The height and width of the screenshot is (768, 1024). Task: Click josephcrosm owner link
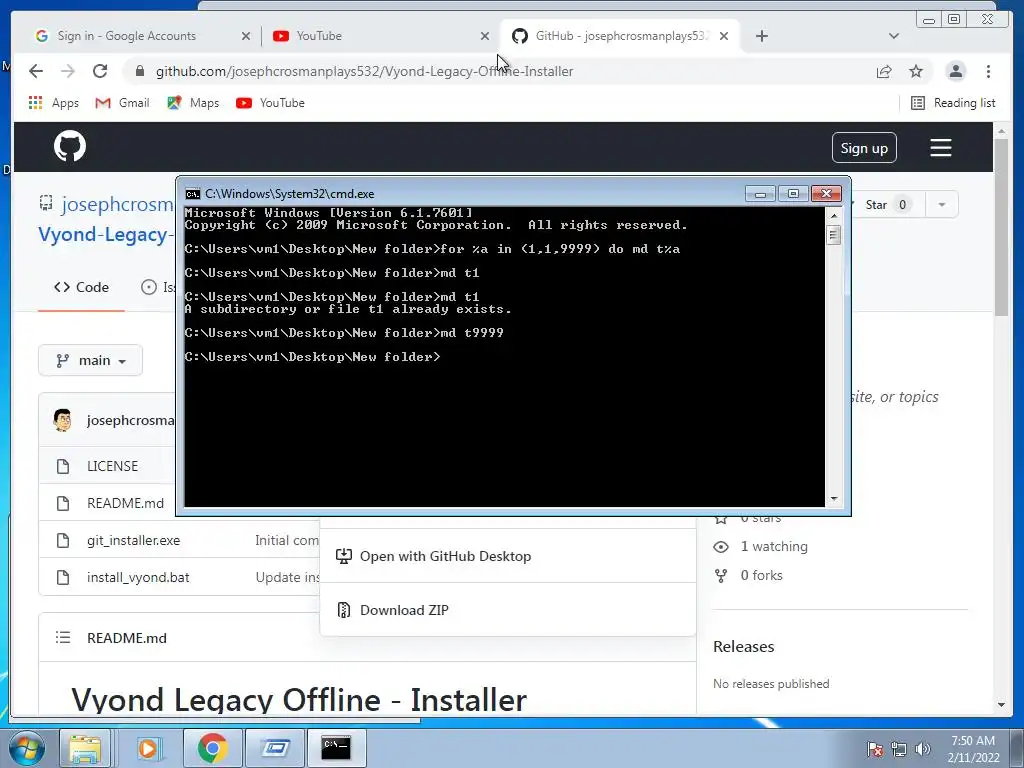pyautogui.click(x=117, y=204)
